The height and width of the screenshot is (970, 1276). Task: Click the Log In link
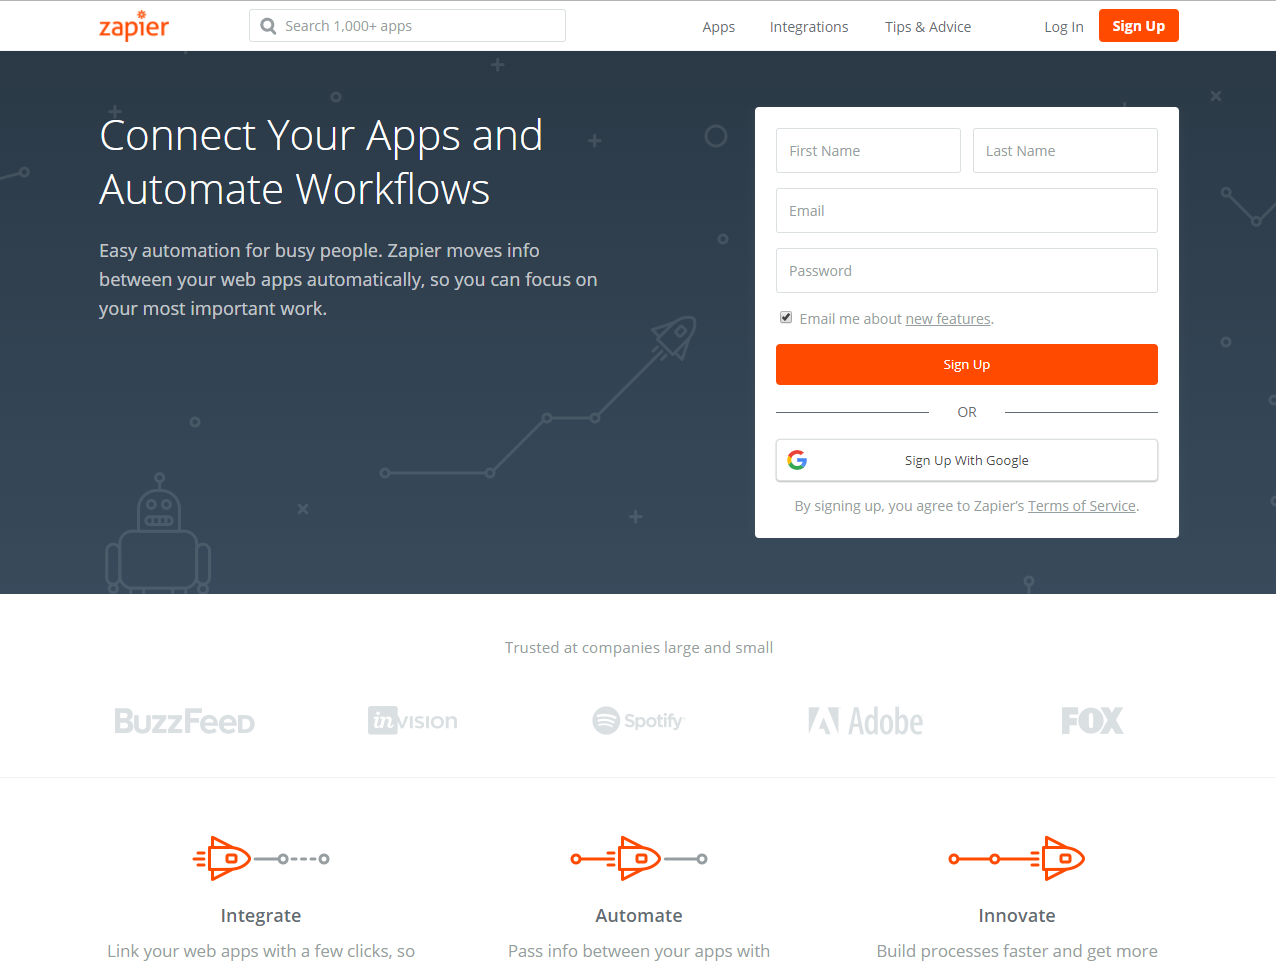pos(1064,27)
